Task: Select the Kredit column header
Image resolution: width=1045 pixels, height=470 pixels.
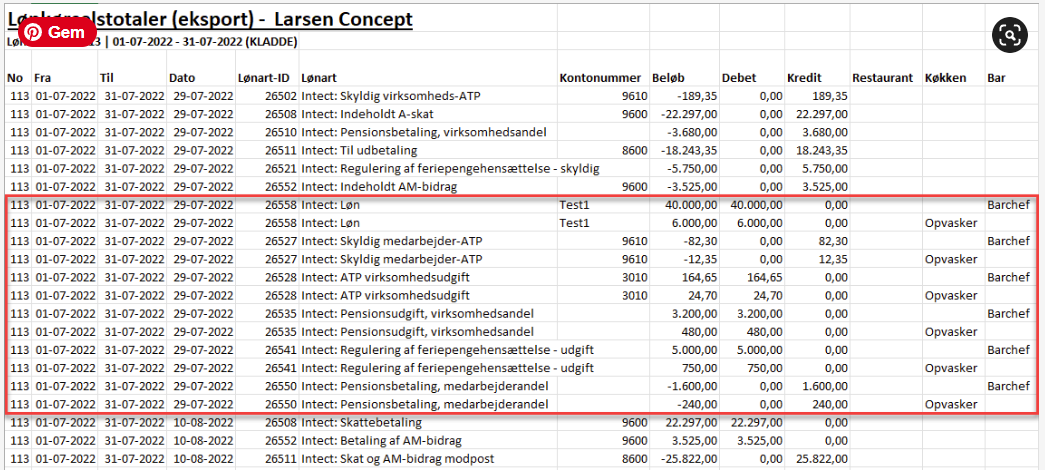Action: pyautogui.click(x=803, y=78)
